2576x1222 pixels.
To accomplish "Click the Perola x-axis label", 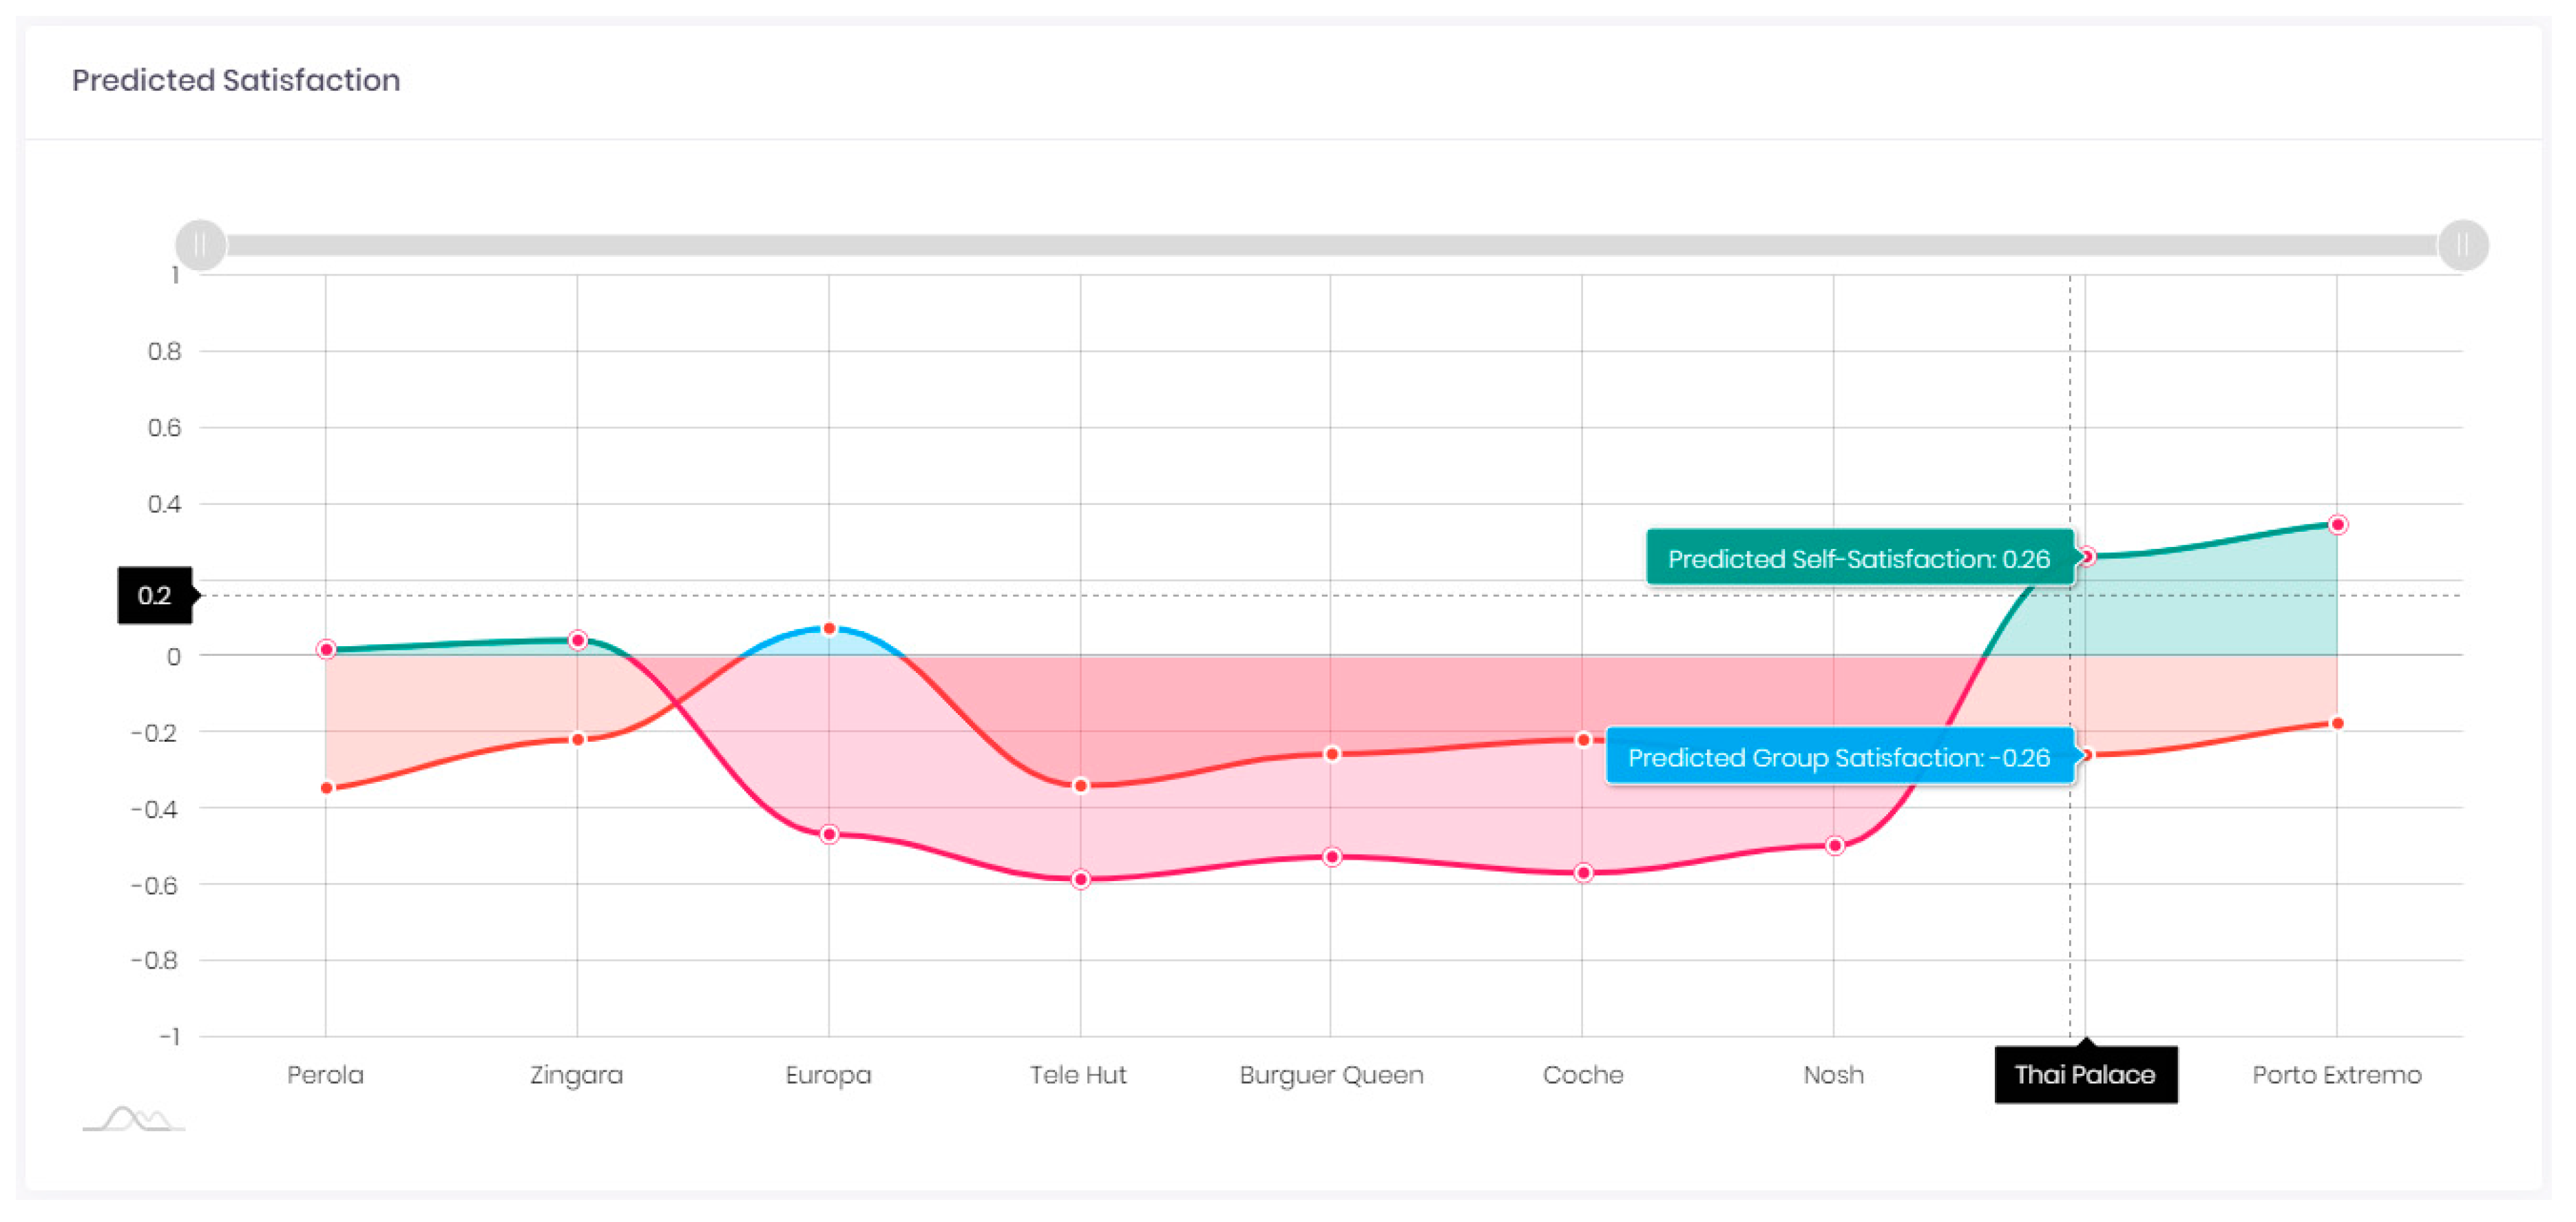I will (x=325, y=1075).
